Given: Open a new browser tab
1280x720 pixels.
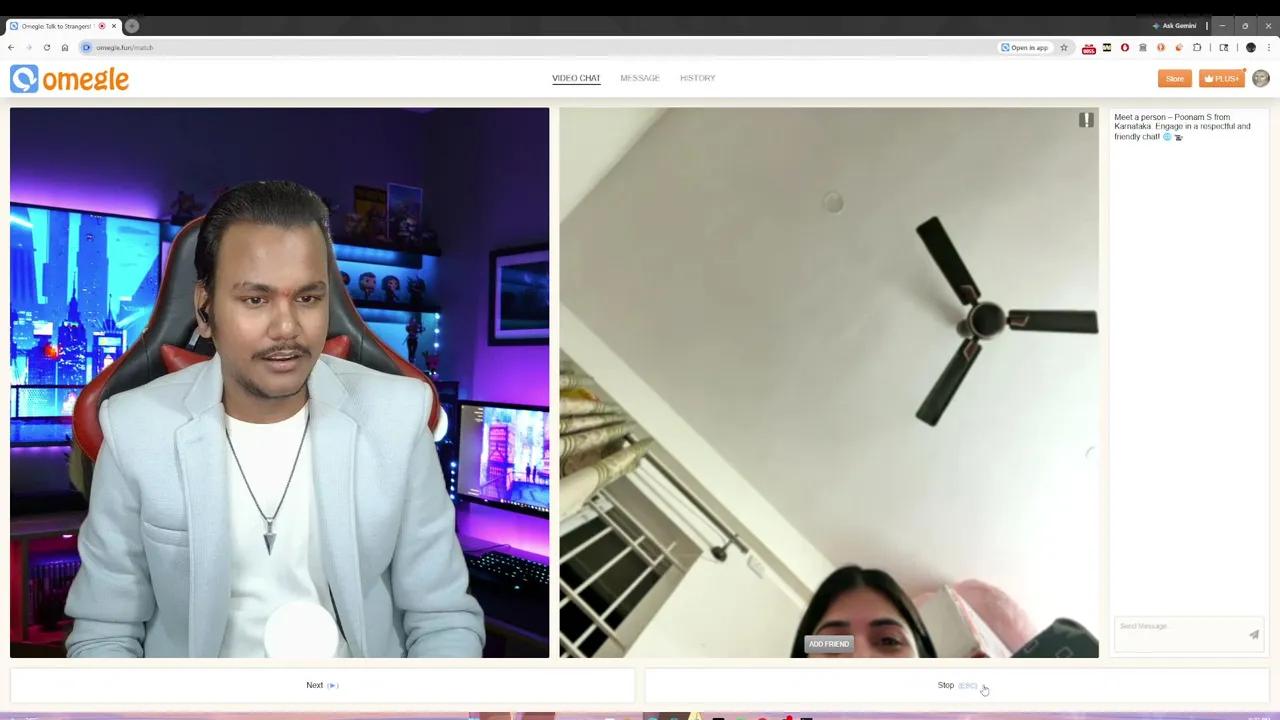Looking at the screenshot, I should [x=131, y=26].
